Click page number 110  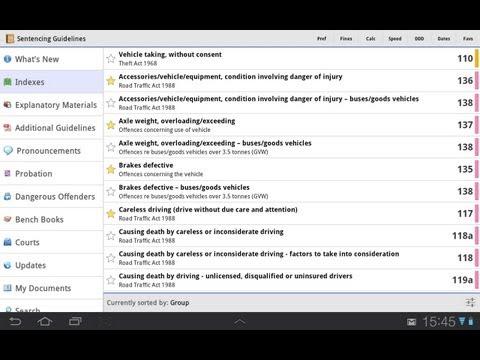point(465,59)
